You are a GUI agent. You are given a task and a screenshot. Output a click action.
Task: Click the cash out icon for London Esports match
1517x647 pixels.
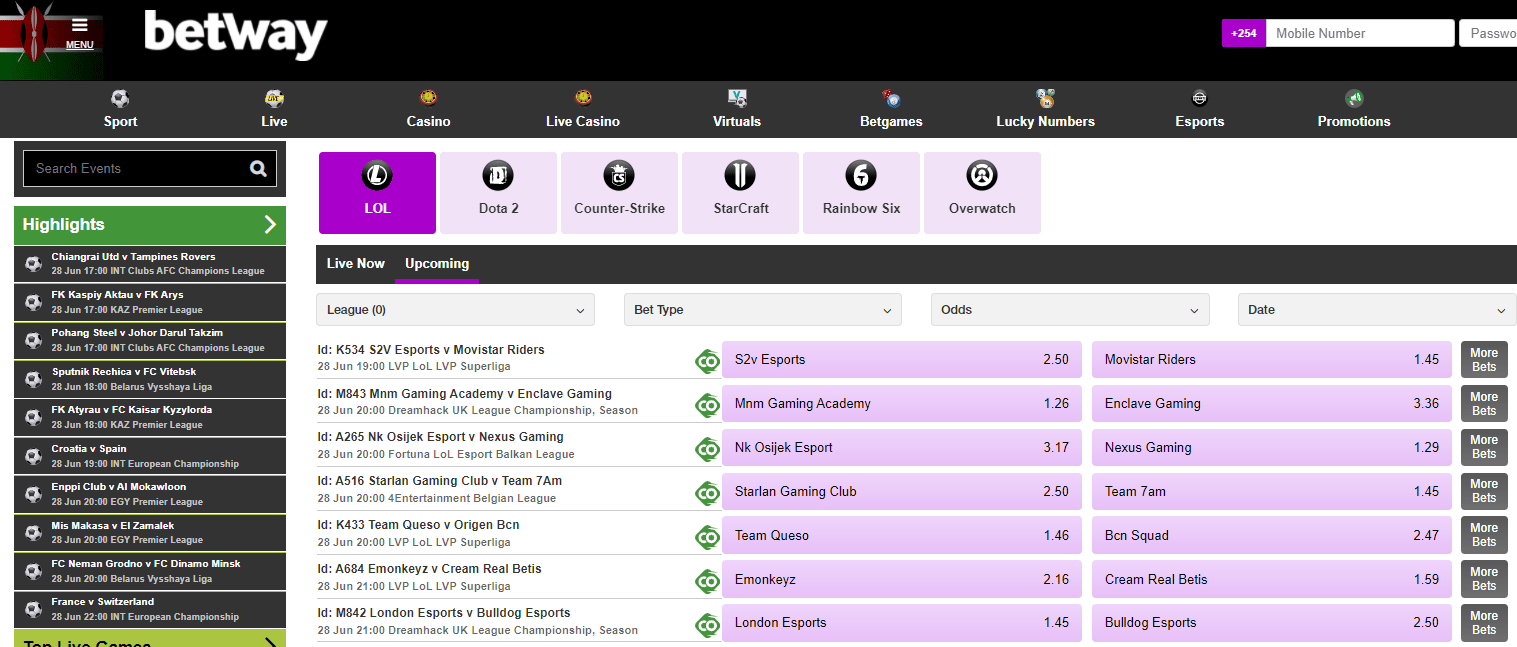(708, 624)
